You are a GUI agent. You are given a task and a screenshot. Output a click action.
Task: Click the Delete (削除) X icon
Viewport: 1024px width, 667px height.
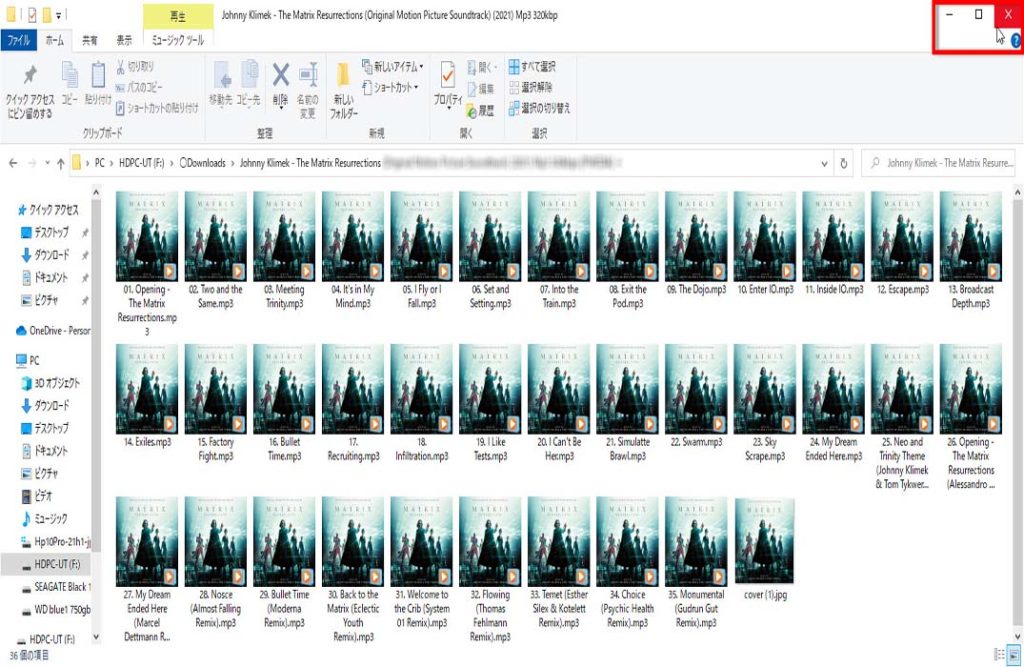281,76
